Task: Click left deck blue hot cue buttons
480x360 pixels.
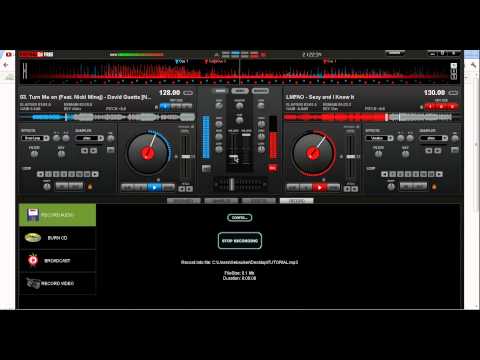Action: tap(176, 106)
